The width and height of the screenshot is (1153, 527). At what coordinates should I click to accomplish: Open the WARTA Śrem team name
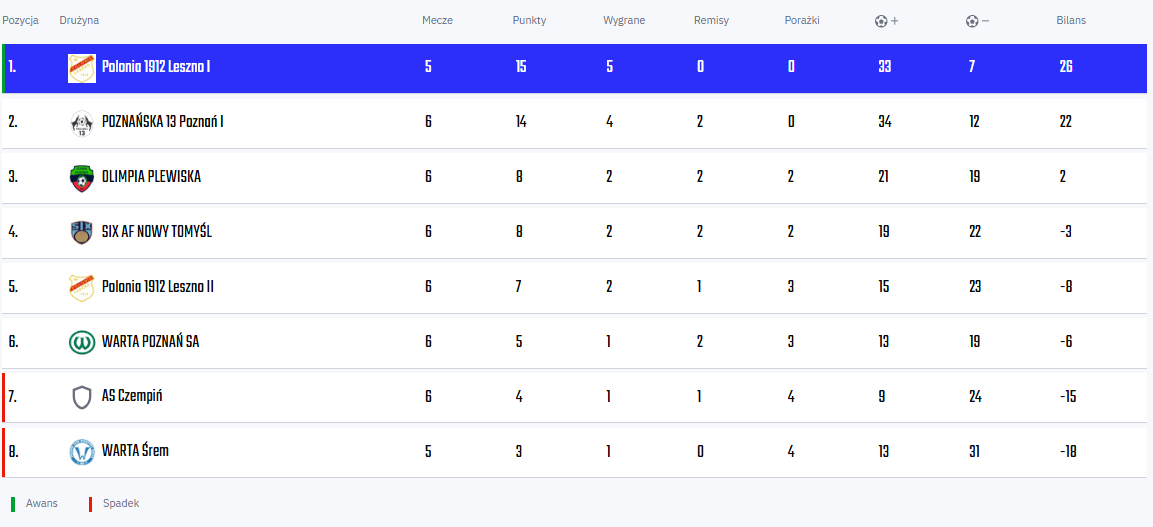(x=135, y=451)
